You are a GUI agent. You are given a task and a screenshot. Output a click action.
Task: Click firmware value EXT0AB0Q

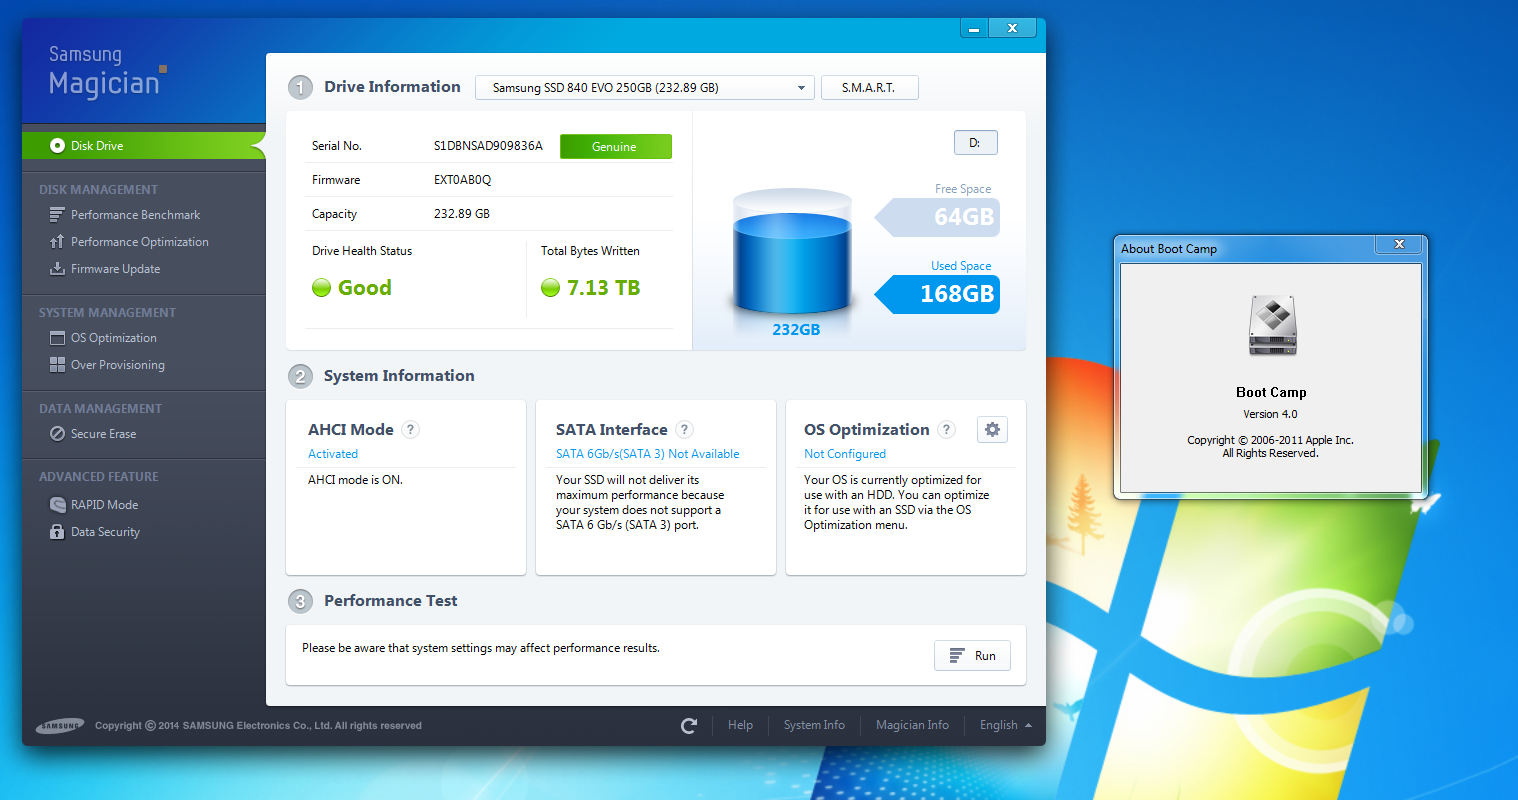[462, 180]
